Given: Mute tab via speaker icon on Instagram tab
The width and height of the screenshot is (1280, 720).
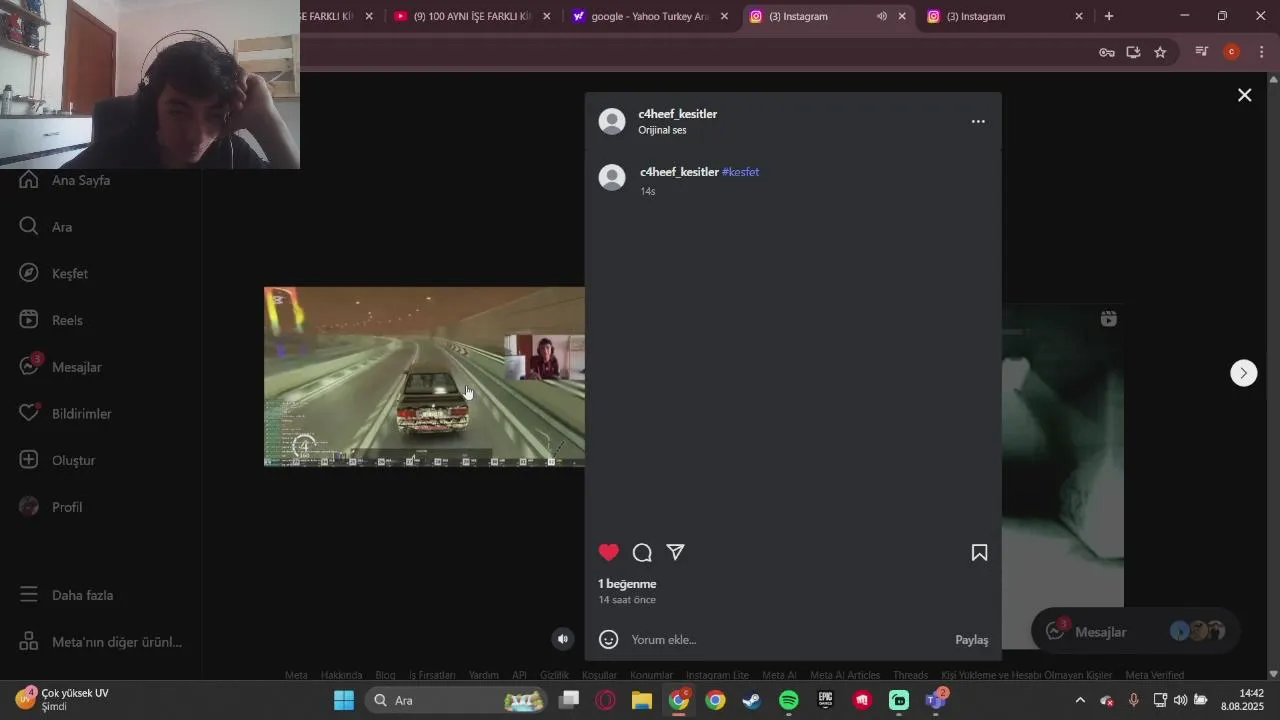Looking at the screenshot, I should (x=882, y=16).
